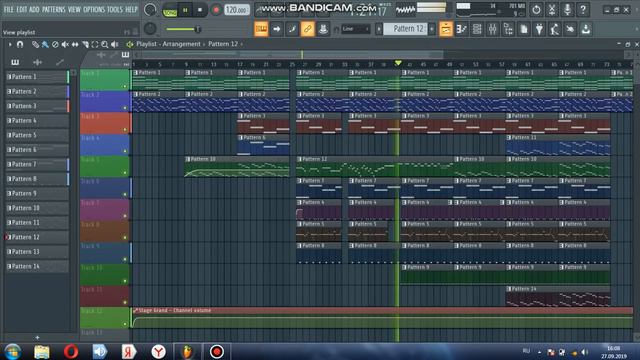The image size is (640, 360).
Task: Open the Line snap dropdown
Action: 356,29
